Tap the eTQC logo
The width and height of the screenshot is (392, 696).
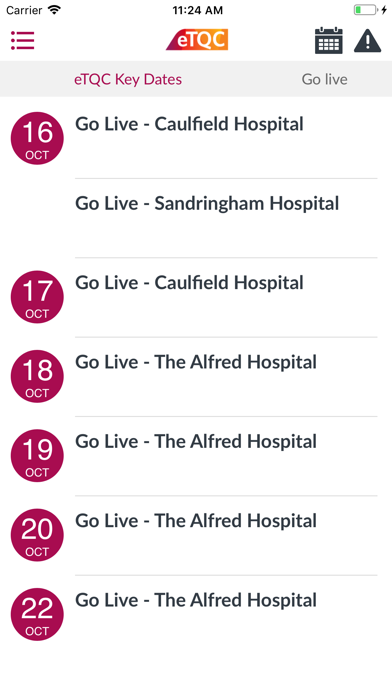(197, 40)
